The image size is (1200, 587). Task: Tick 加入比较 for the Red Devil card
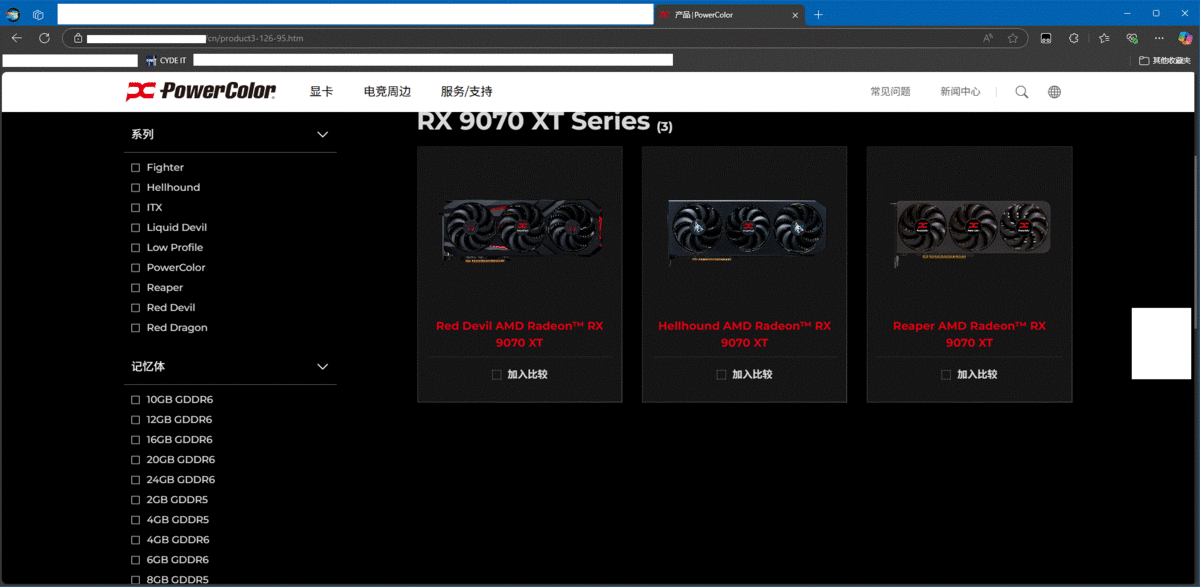497,375
